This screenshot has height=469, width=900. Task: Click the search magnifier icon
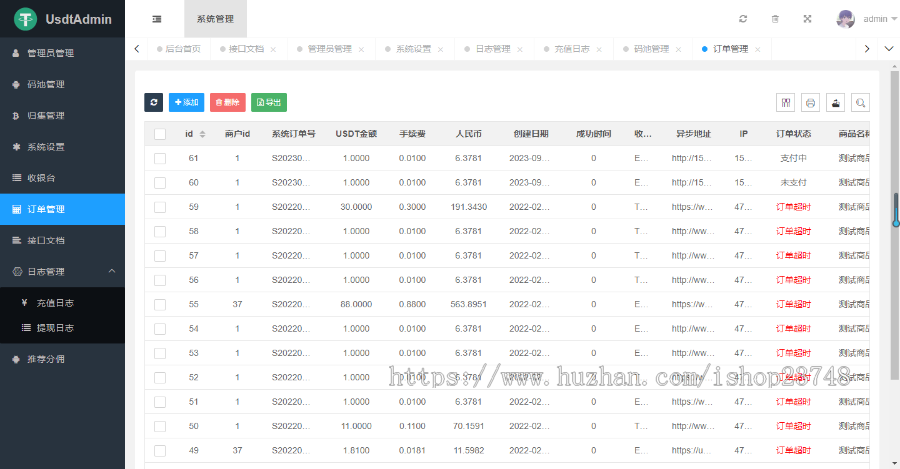click(x=860, y=103)
